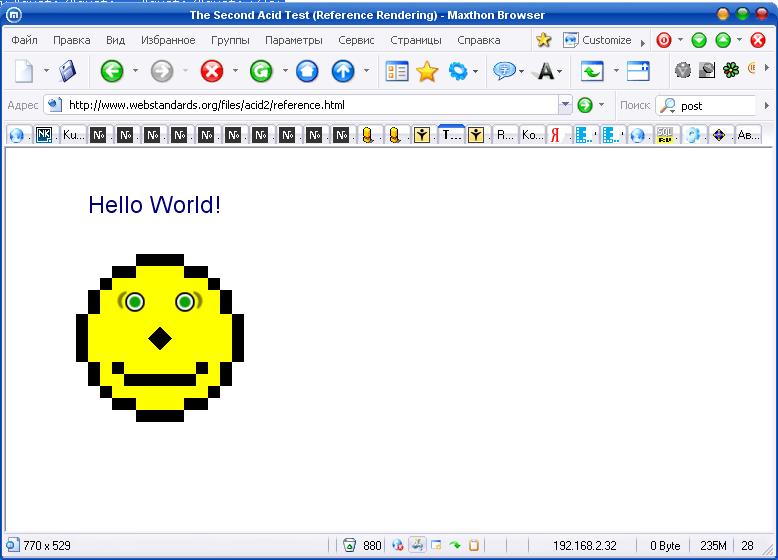The height and width of the screenshot is (560, 778).
Task: Click the speech bubble translate icon
Action: coord(504,71)
